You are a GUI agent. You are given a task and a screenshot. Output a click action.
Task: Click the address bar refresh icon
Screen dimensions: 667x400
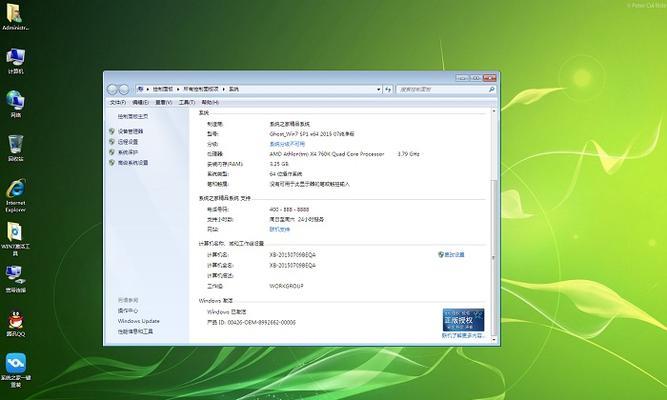pyautogui.click(x=388, y=89)
